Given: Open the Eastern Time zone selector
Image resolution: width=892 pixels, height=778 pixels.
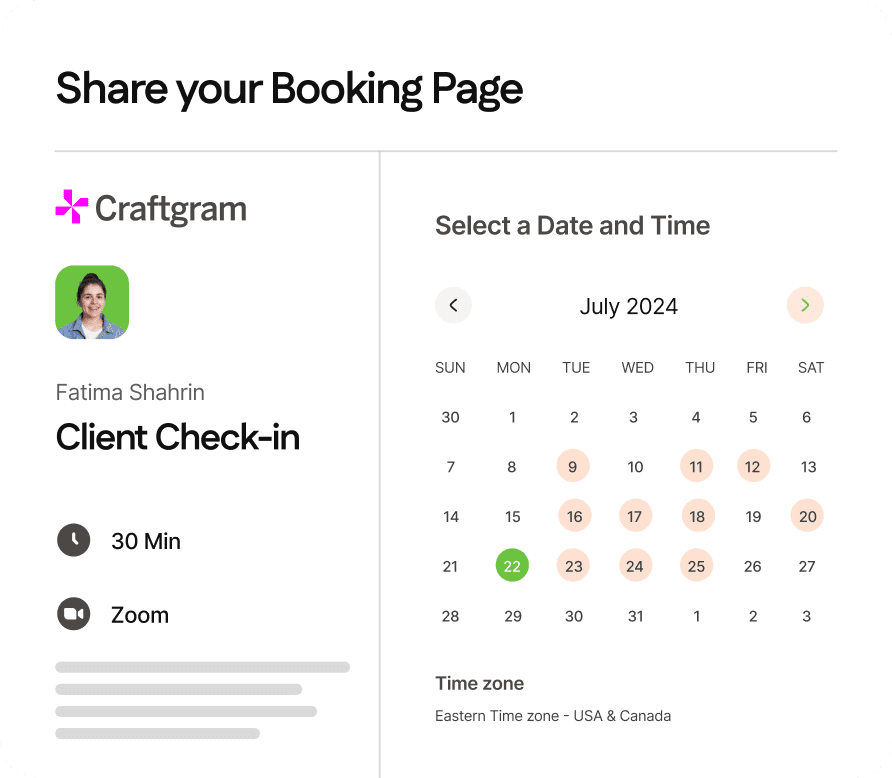Looking at the screenshot, I should point(553,715).
